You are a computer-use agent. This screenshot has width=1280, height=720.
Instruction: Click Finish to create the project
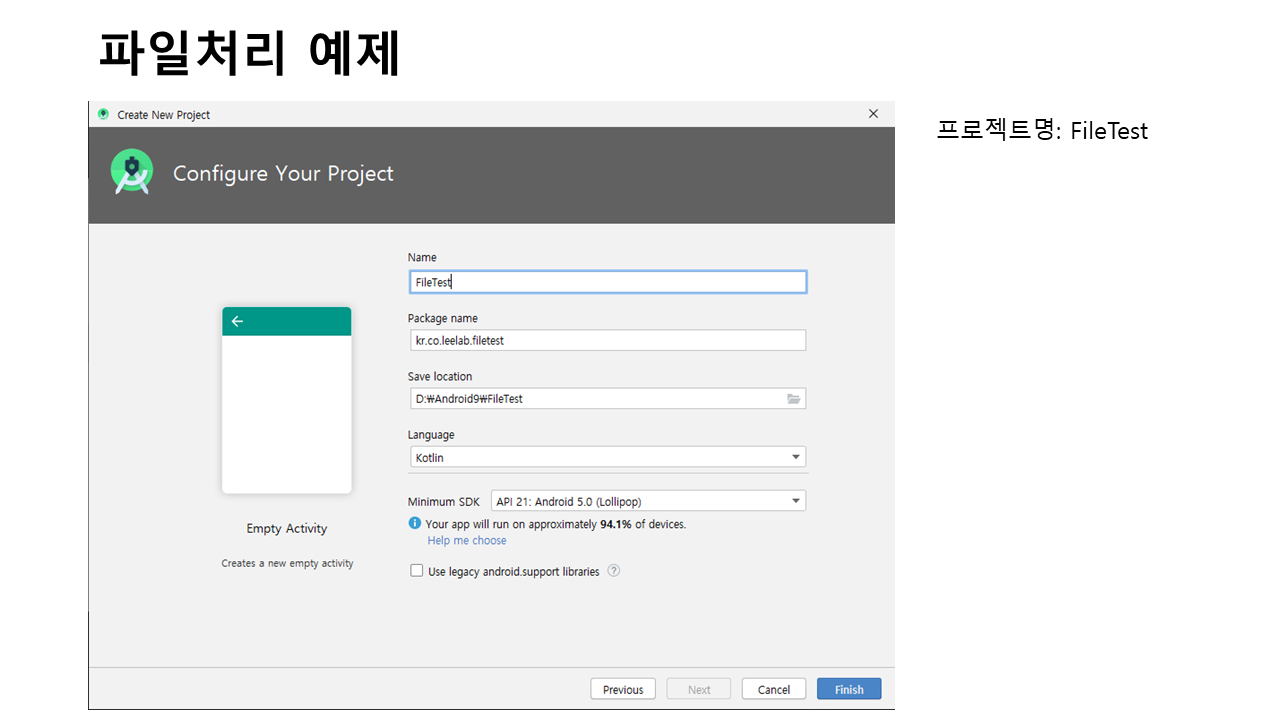[x=849, y=689]
